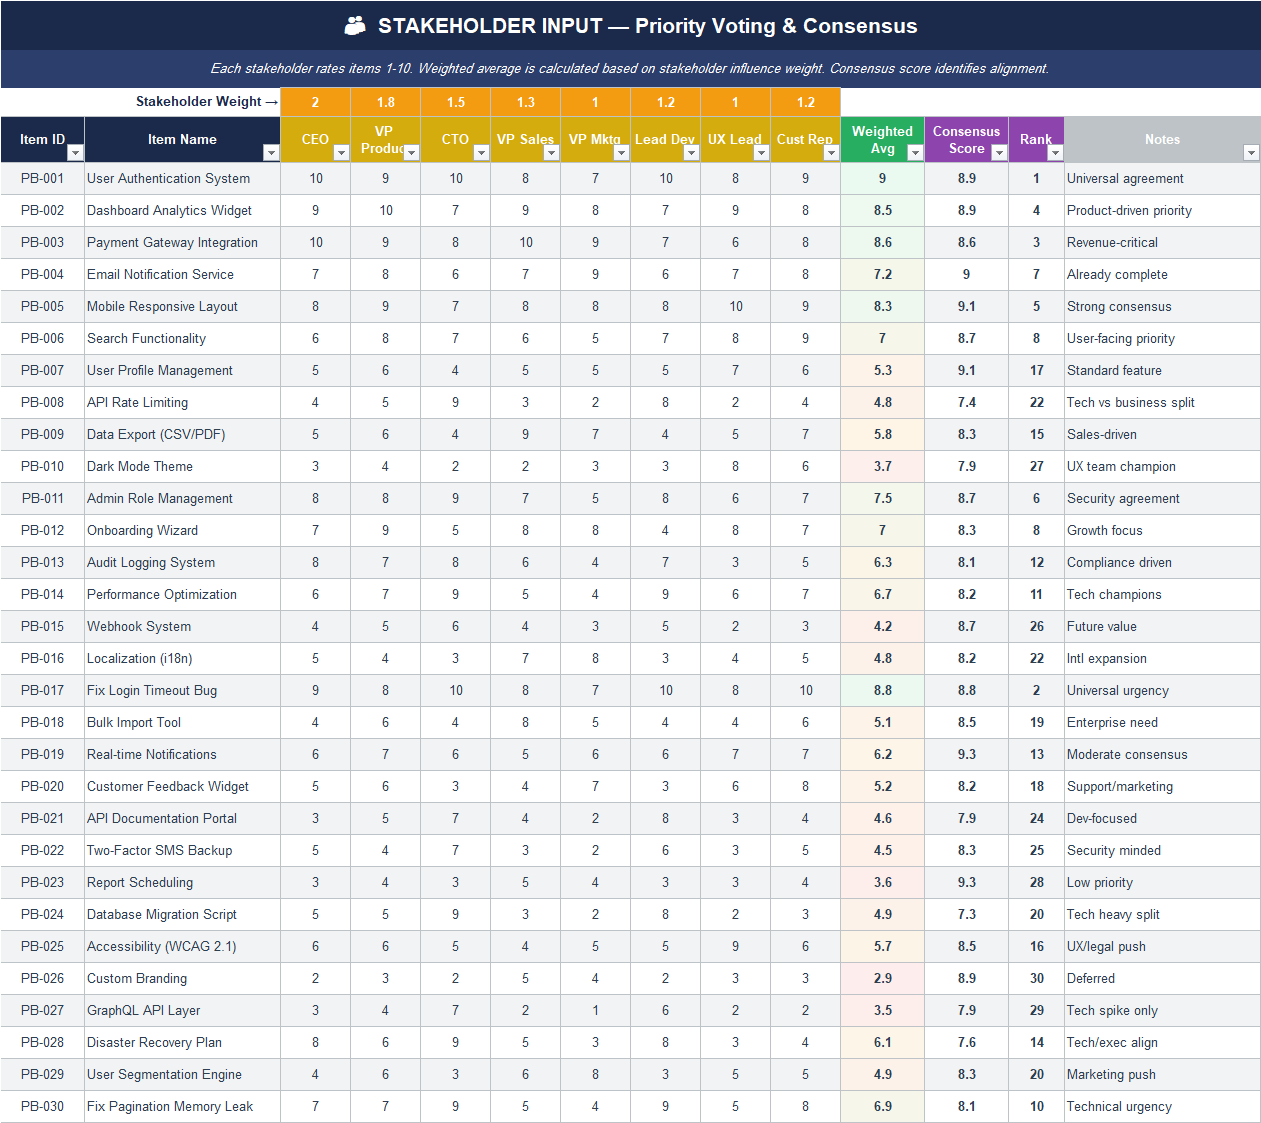
Task: Click PB-026 weighted average 2.9
Action: pyautogui.click(x=882, y=978)
